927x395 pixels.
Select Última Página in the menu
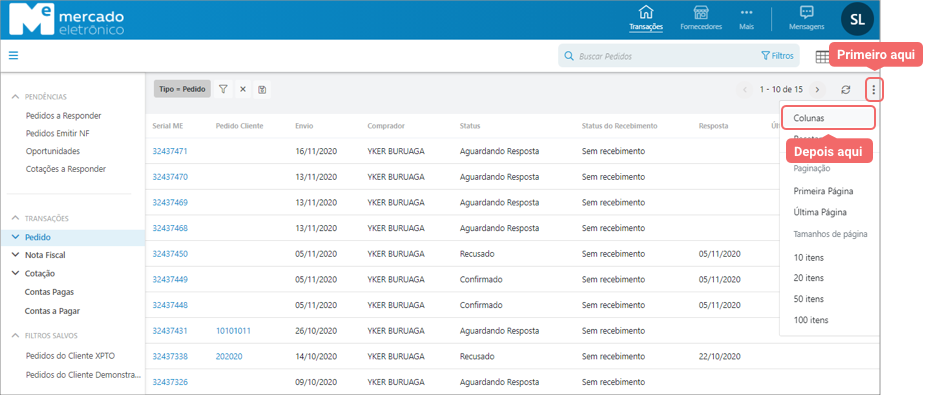820,212
